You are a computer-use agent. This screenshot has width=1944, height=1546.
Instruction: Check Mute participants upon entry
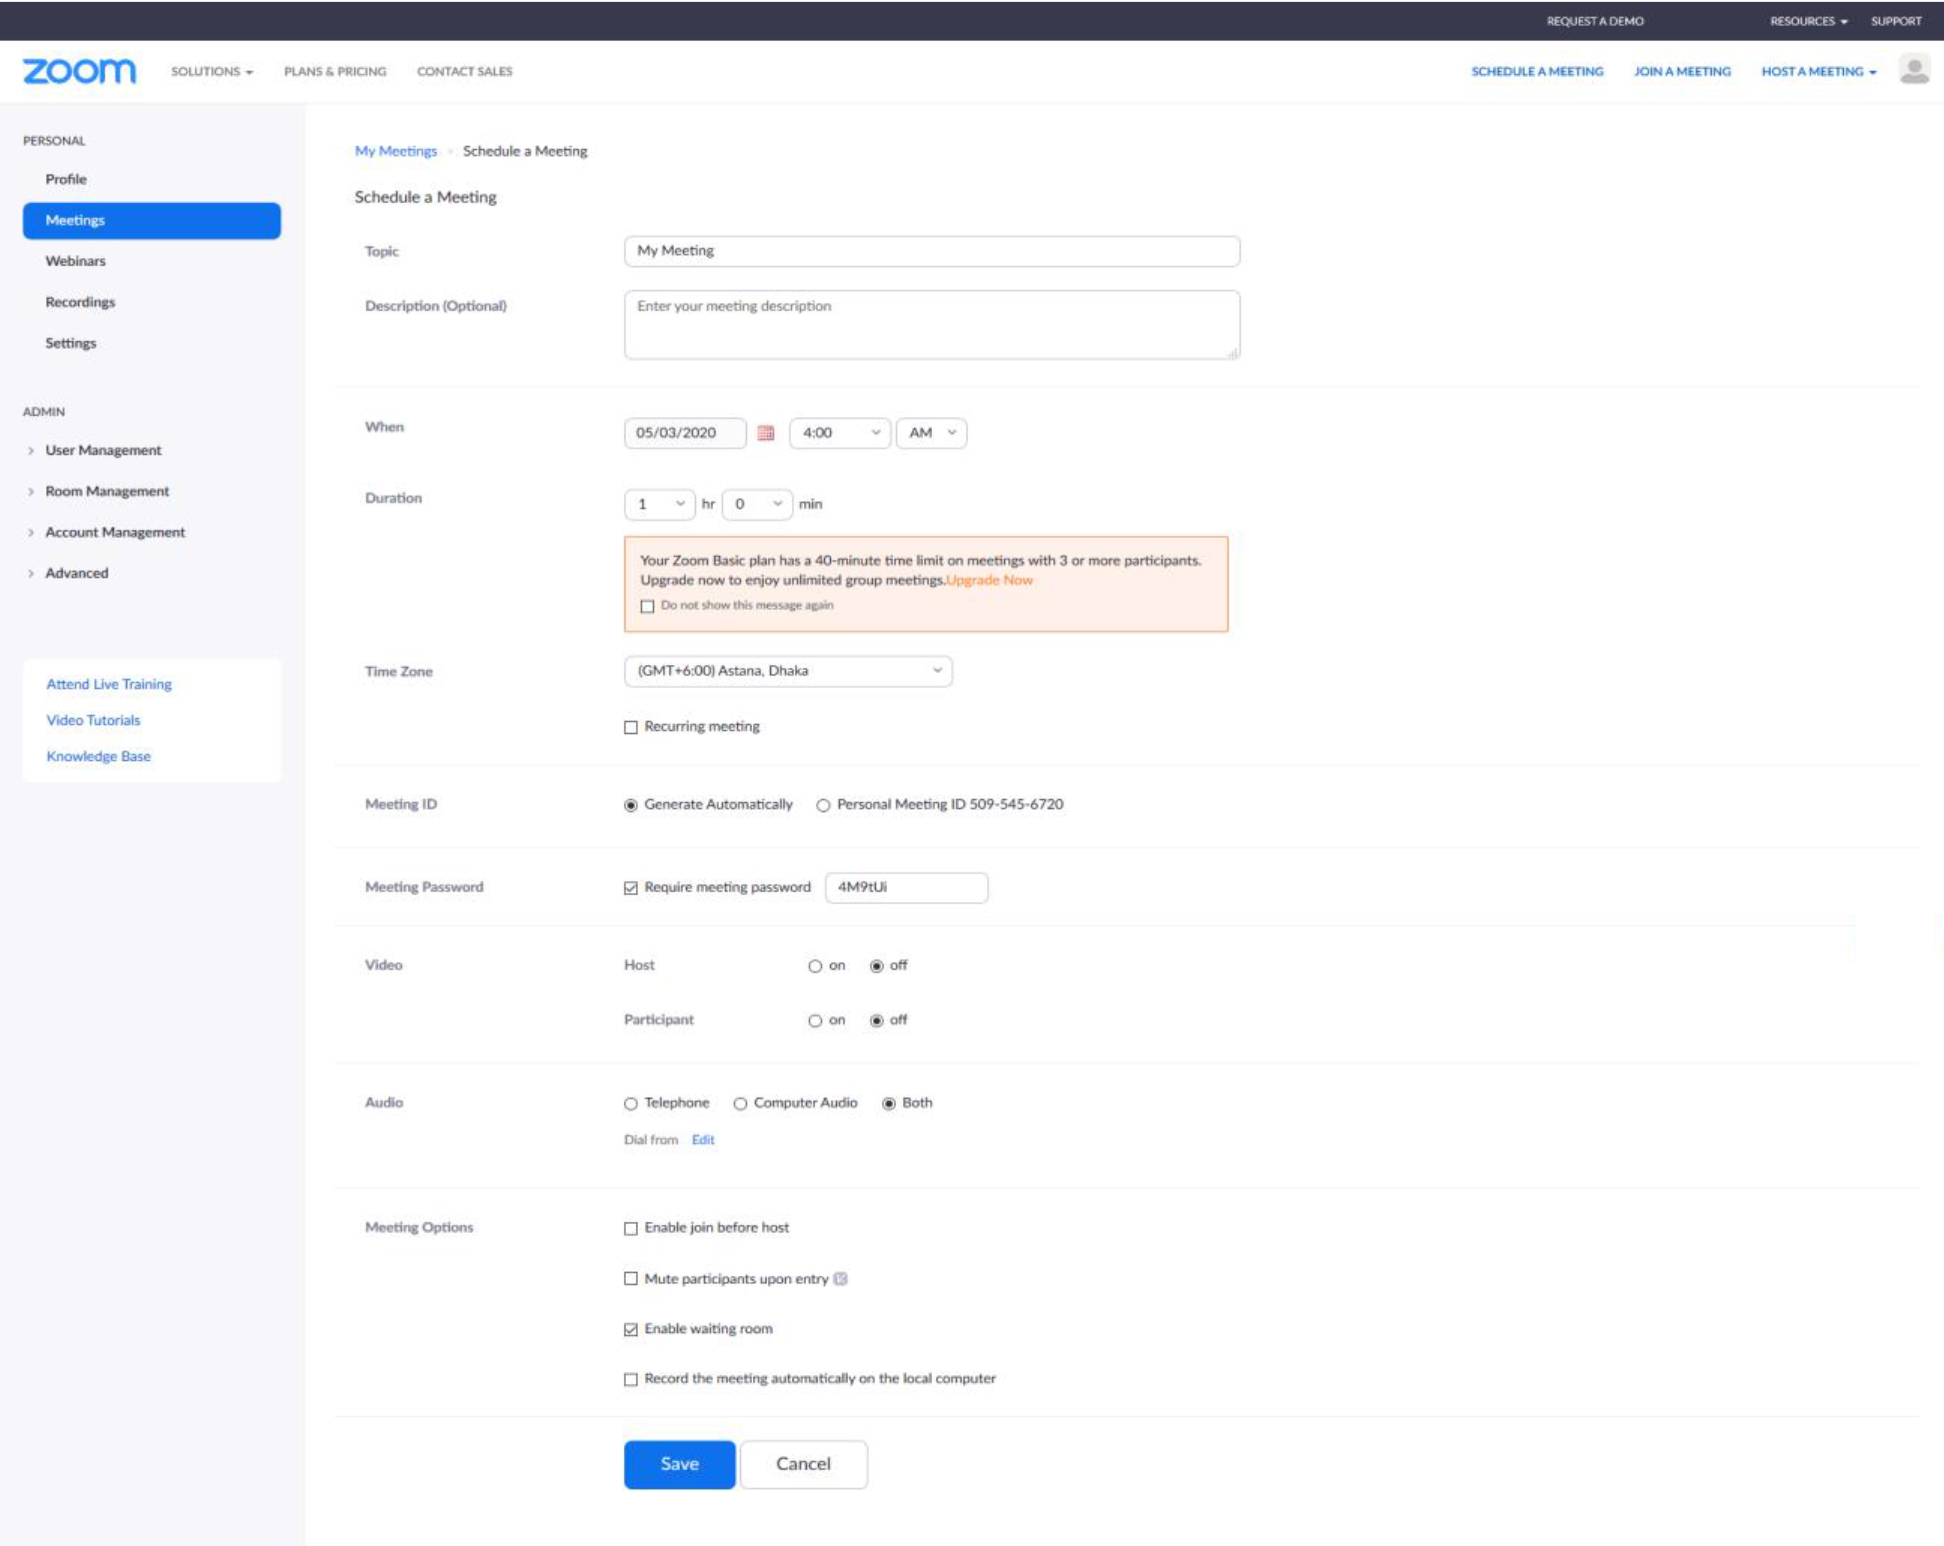click(x=631, y=1279)
